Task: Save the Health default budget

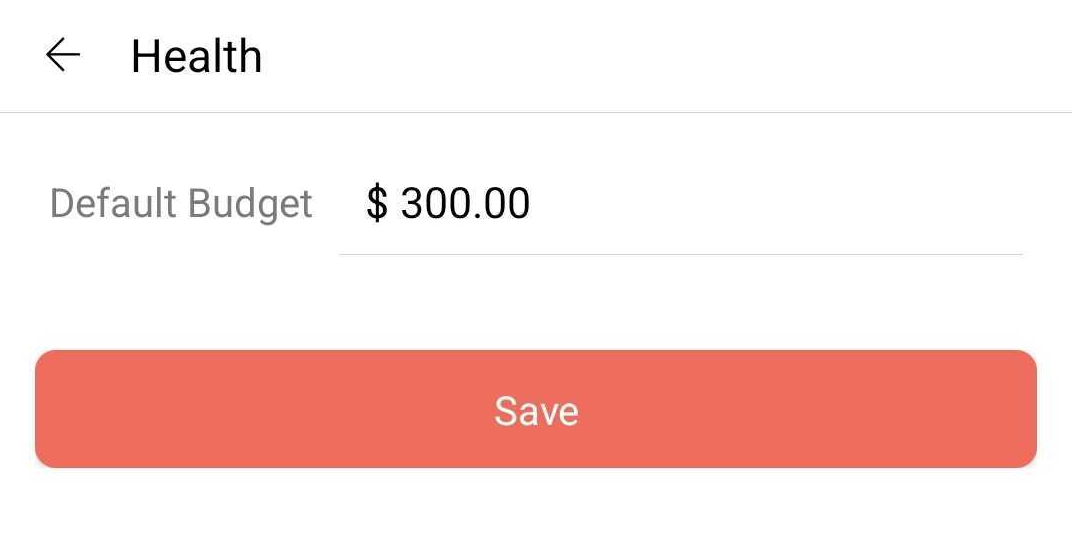Action: click(x=536, y=409)
